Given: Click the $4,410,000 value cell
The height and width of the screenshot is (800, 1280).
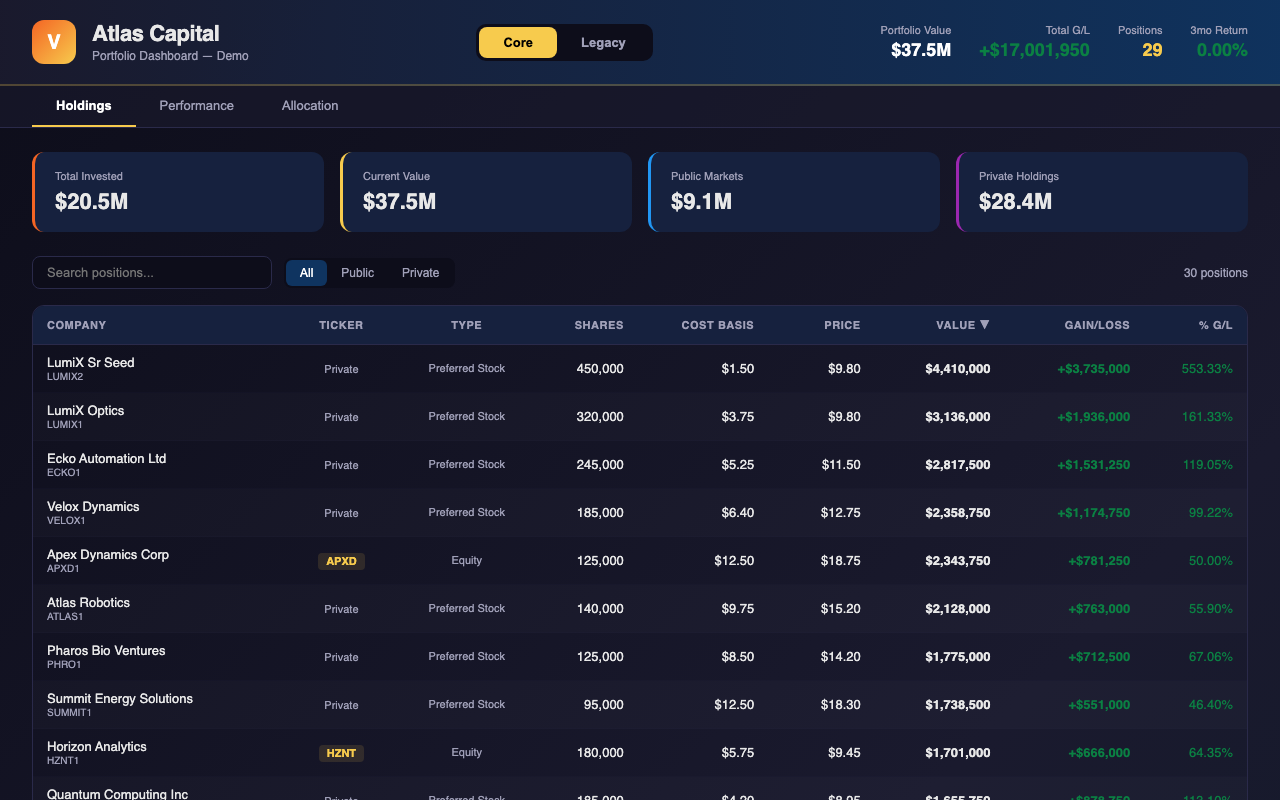Looking at the screenshot, I should [958, 369].
